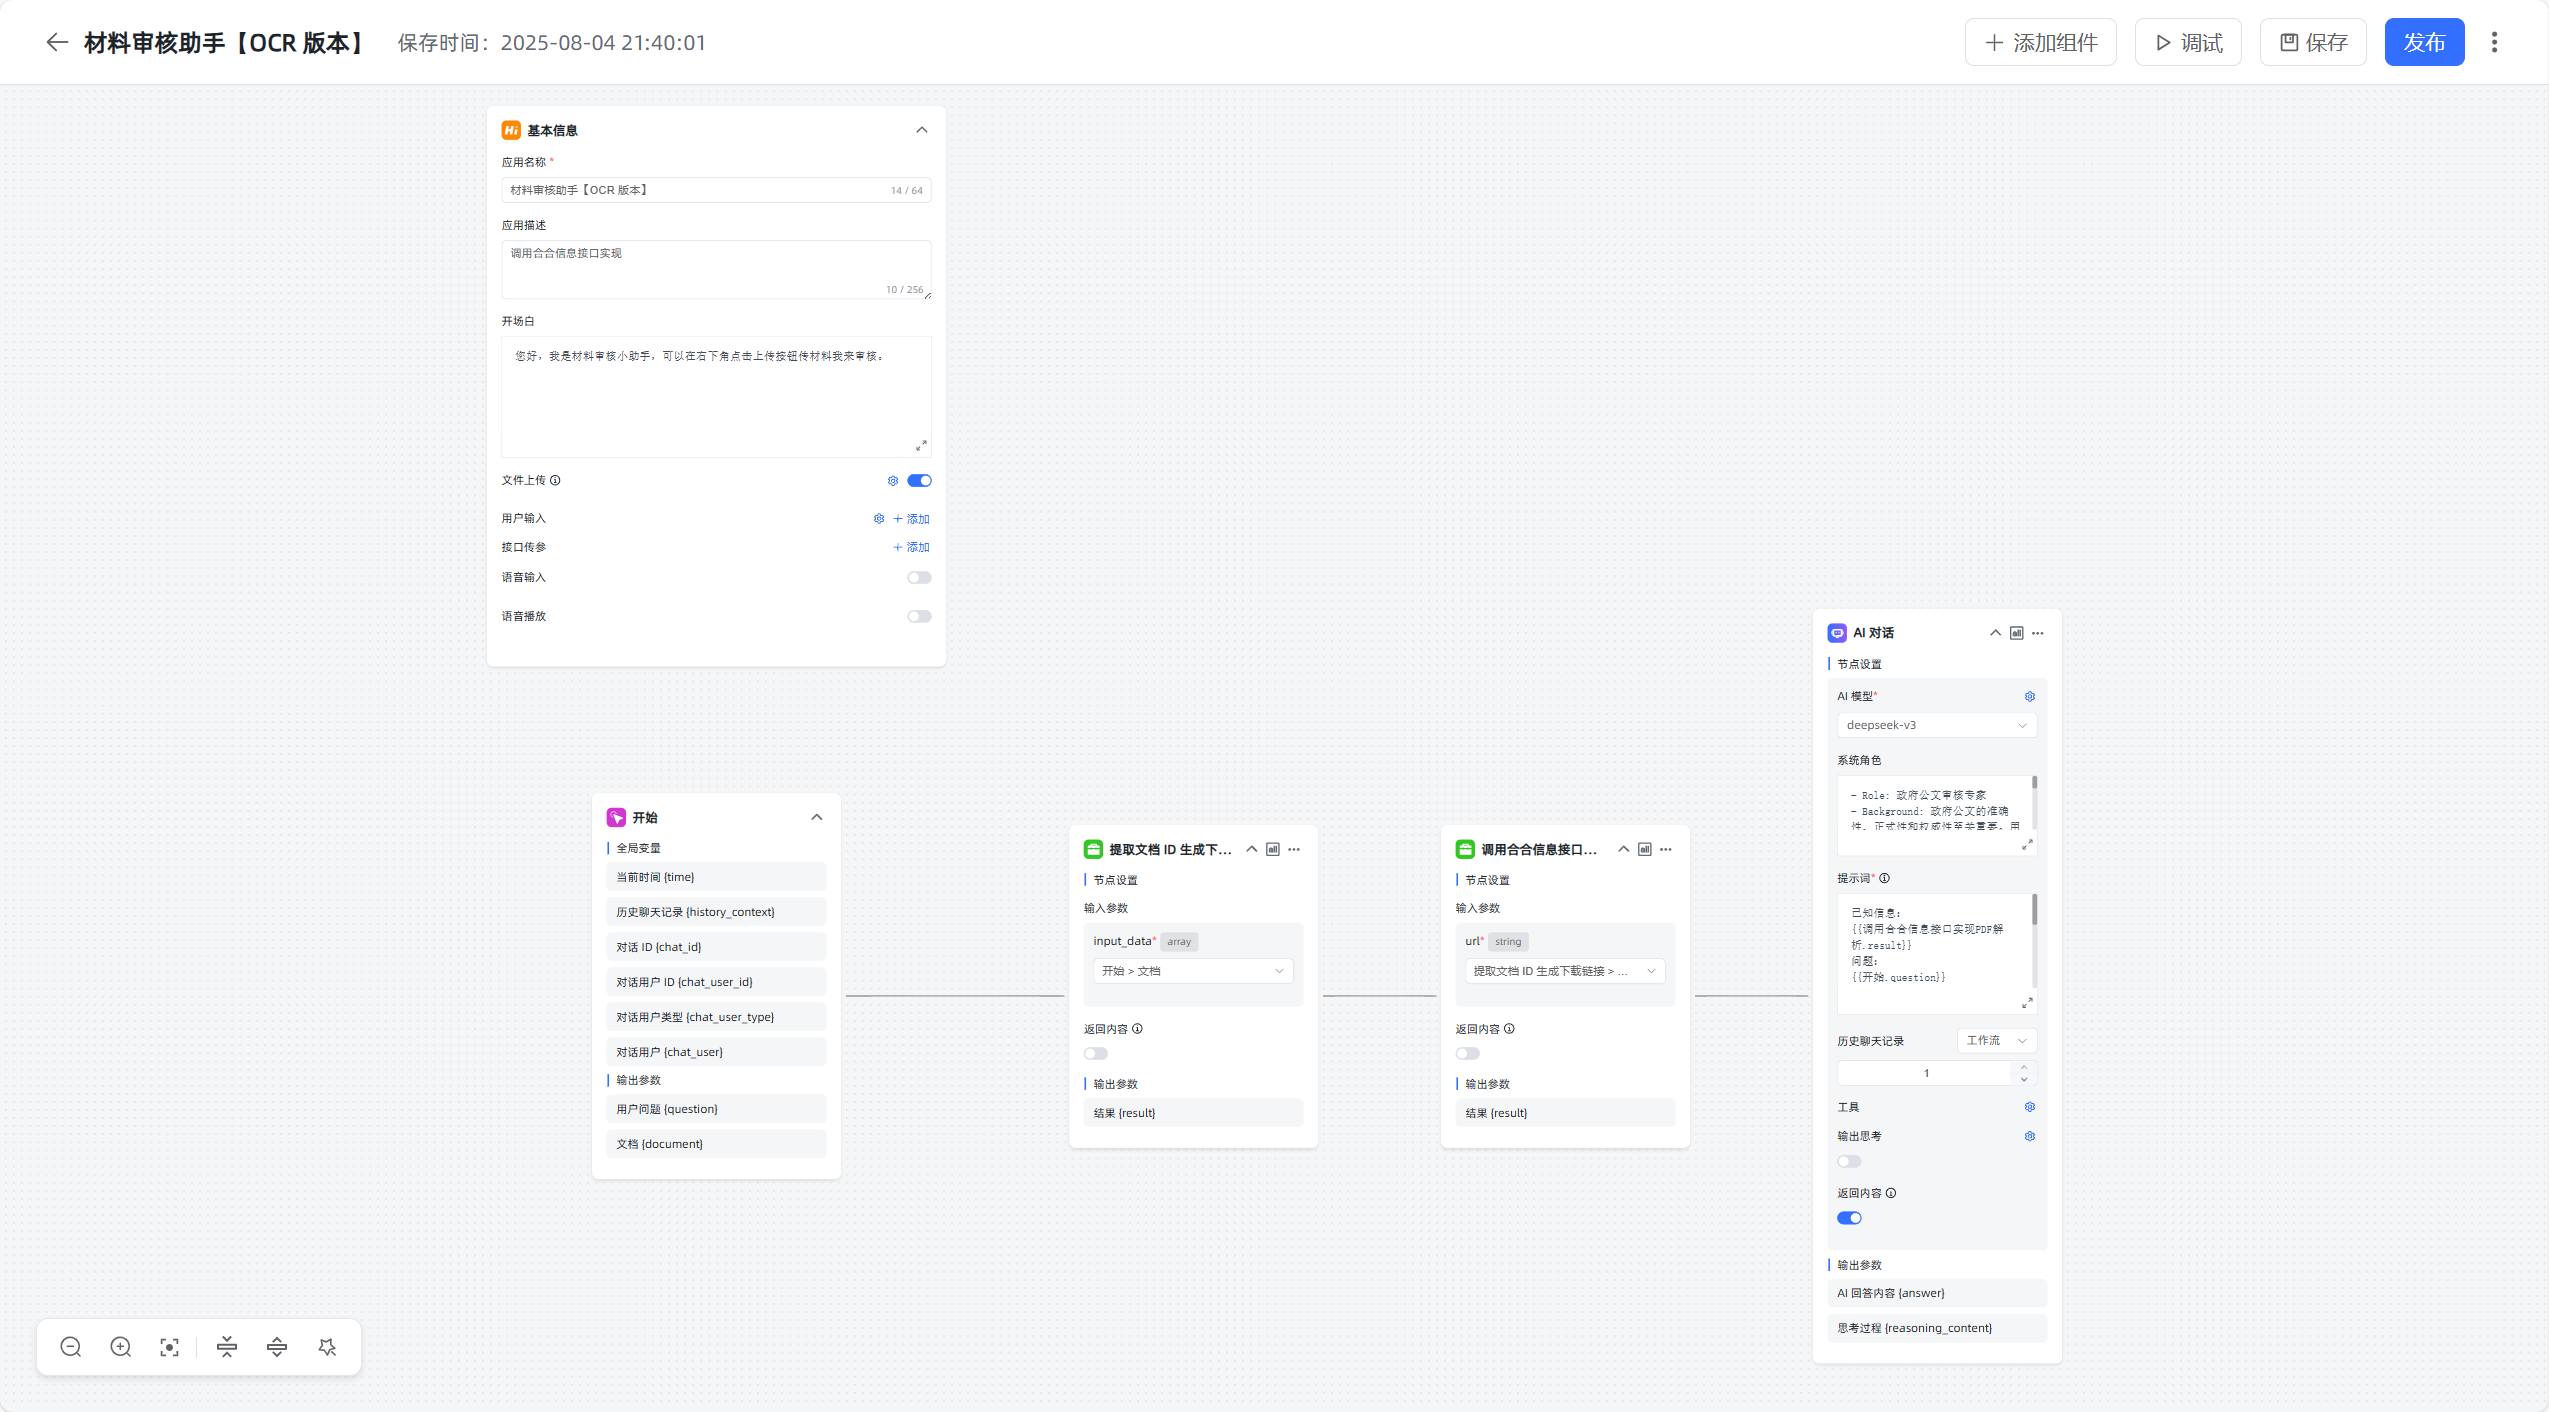Increment the history record count stepper
Image resolution: width=2549 pixels, height=1412 pixels.
[2024, 1068]
